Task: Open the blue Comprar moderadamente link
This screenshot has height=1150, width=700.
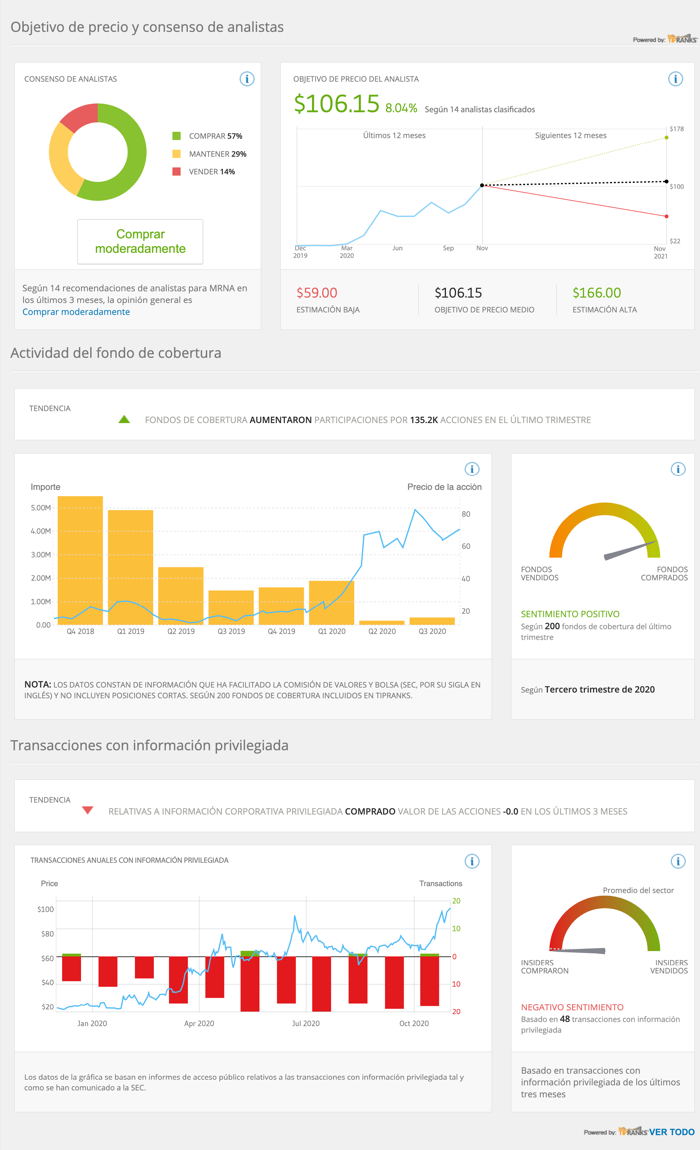Action: (76, 312)
